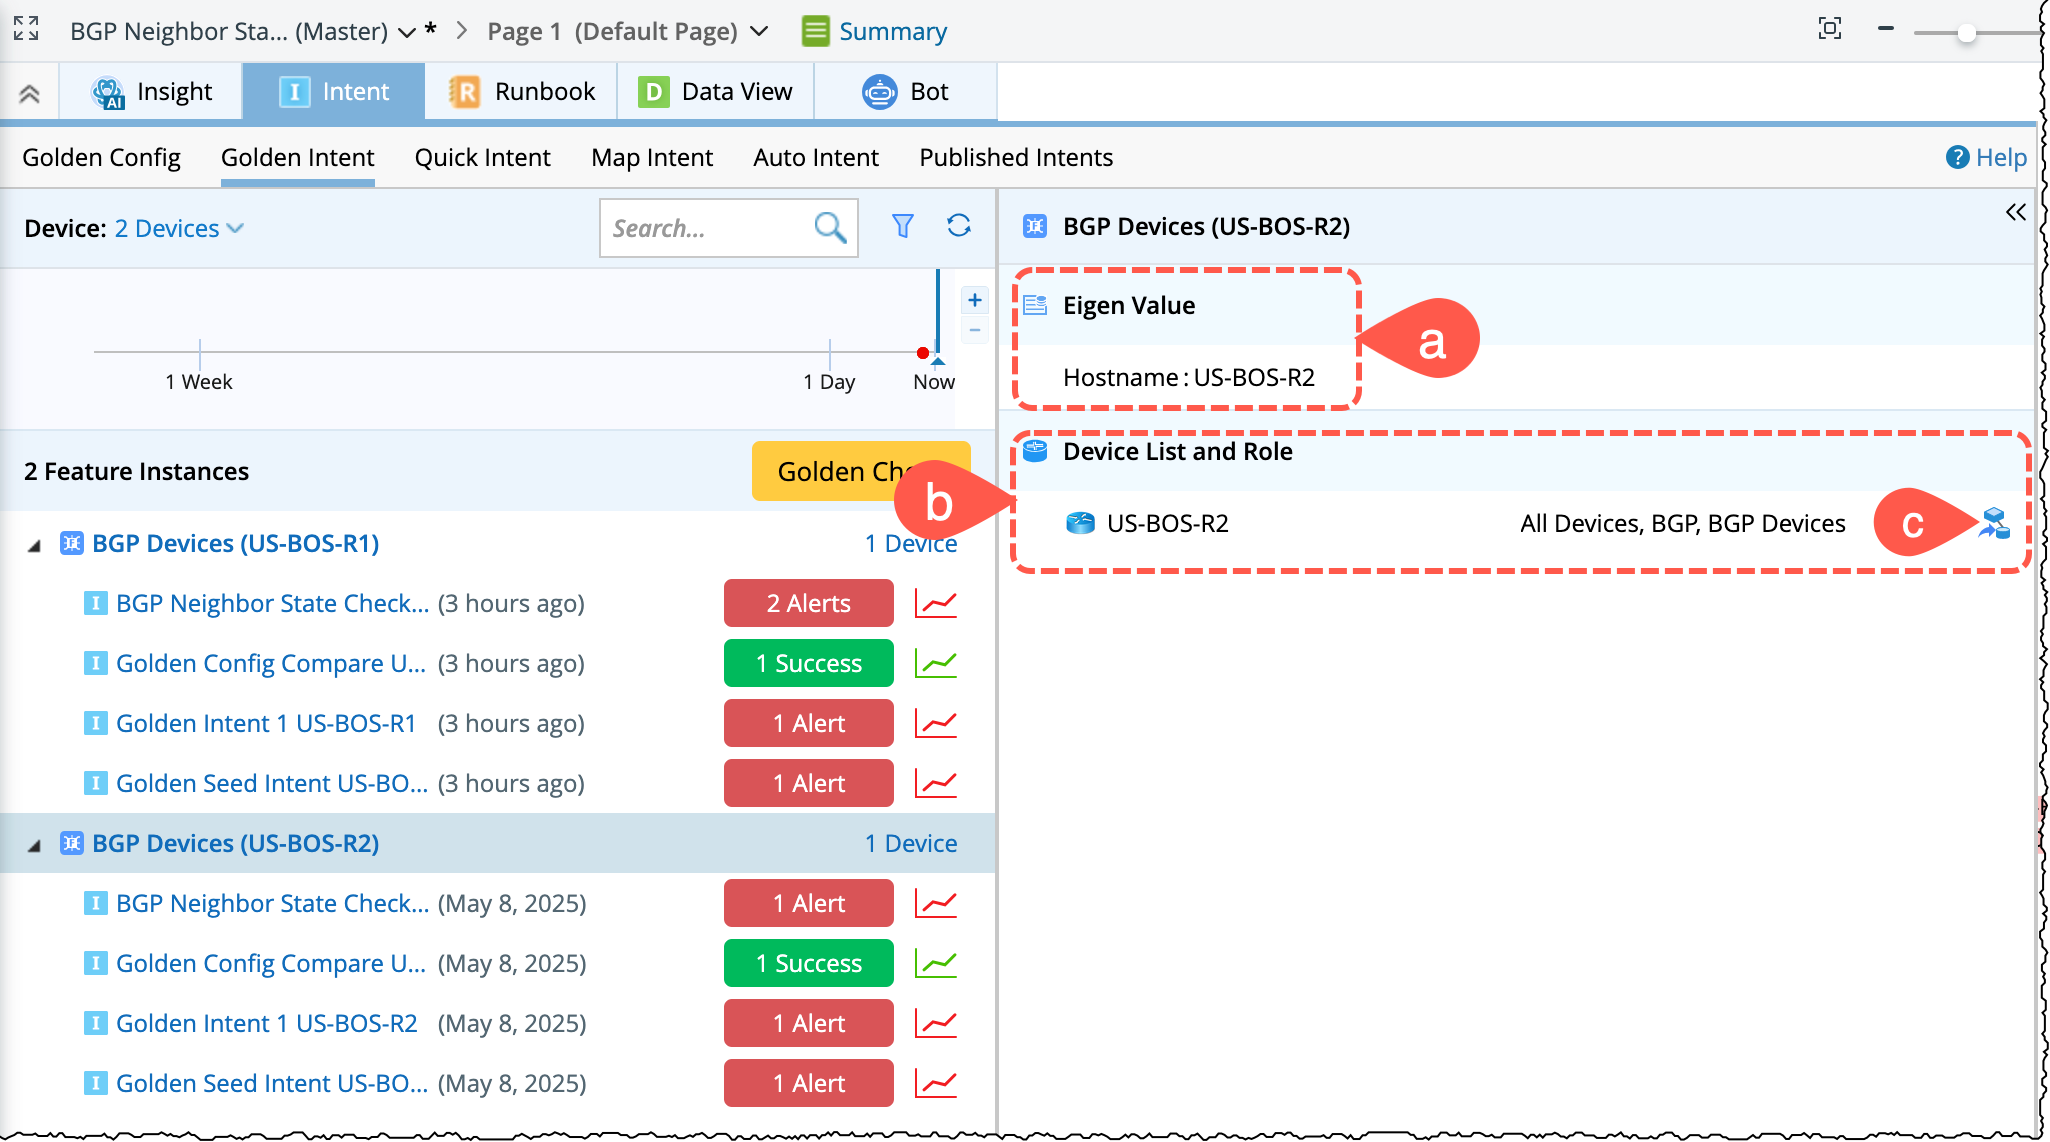Viewport: 2050px width, 1142px height.
Task: Open Page 1 (Default Page) dropdown
Action: 758,31
